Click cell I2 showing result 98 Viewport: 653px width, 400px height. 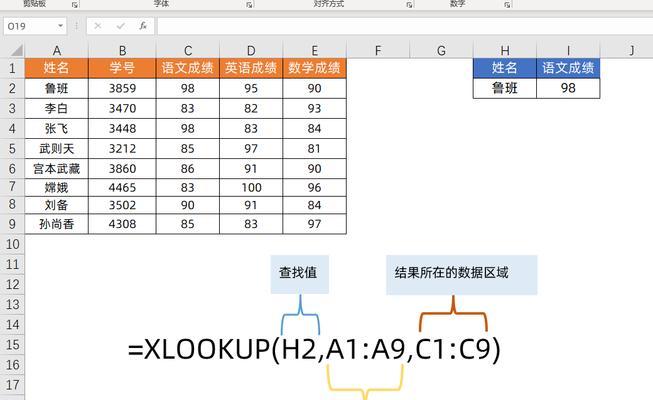pos(568,88)
